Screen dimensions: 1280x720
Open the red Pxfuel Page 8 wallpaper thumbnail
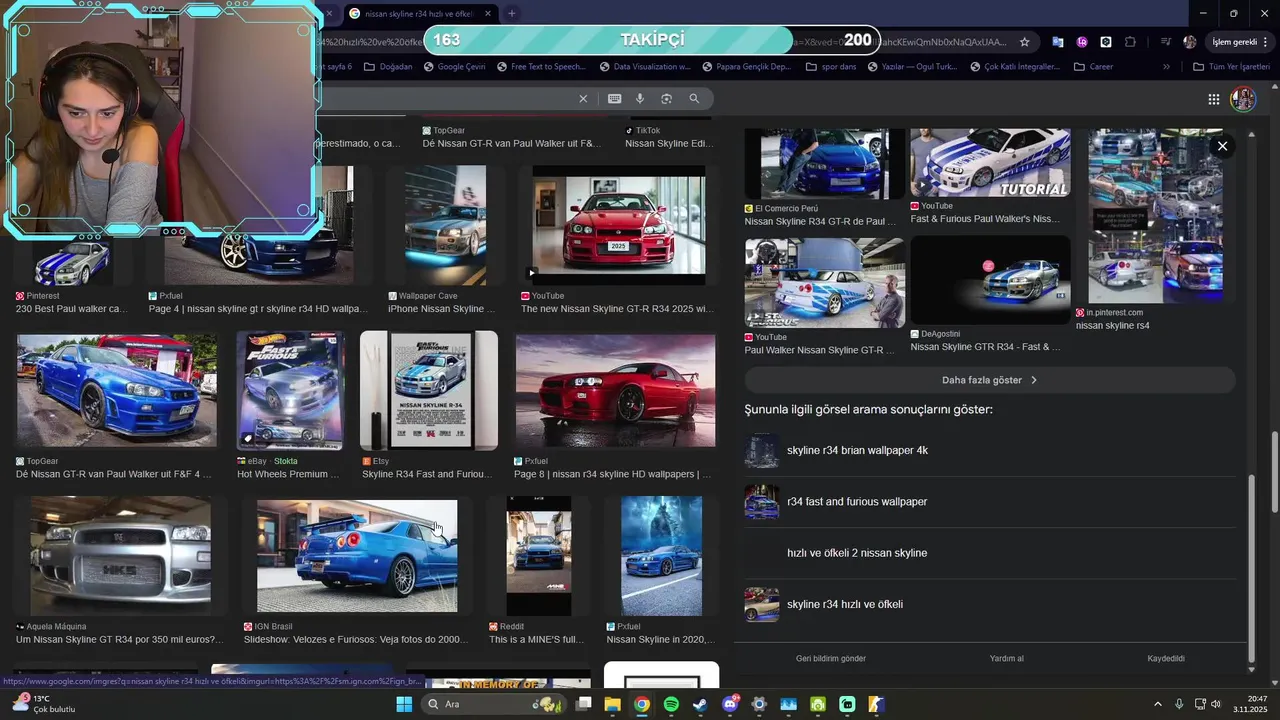click(x=615, y=390)
